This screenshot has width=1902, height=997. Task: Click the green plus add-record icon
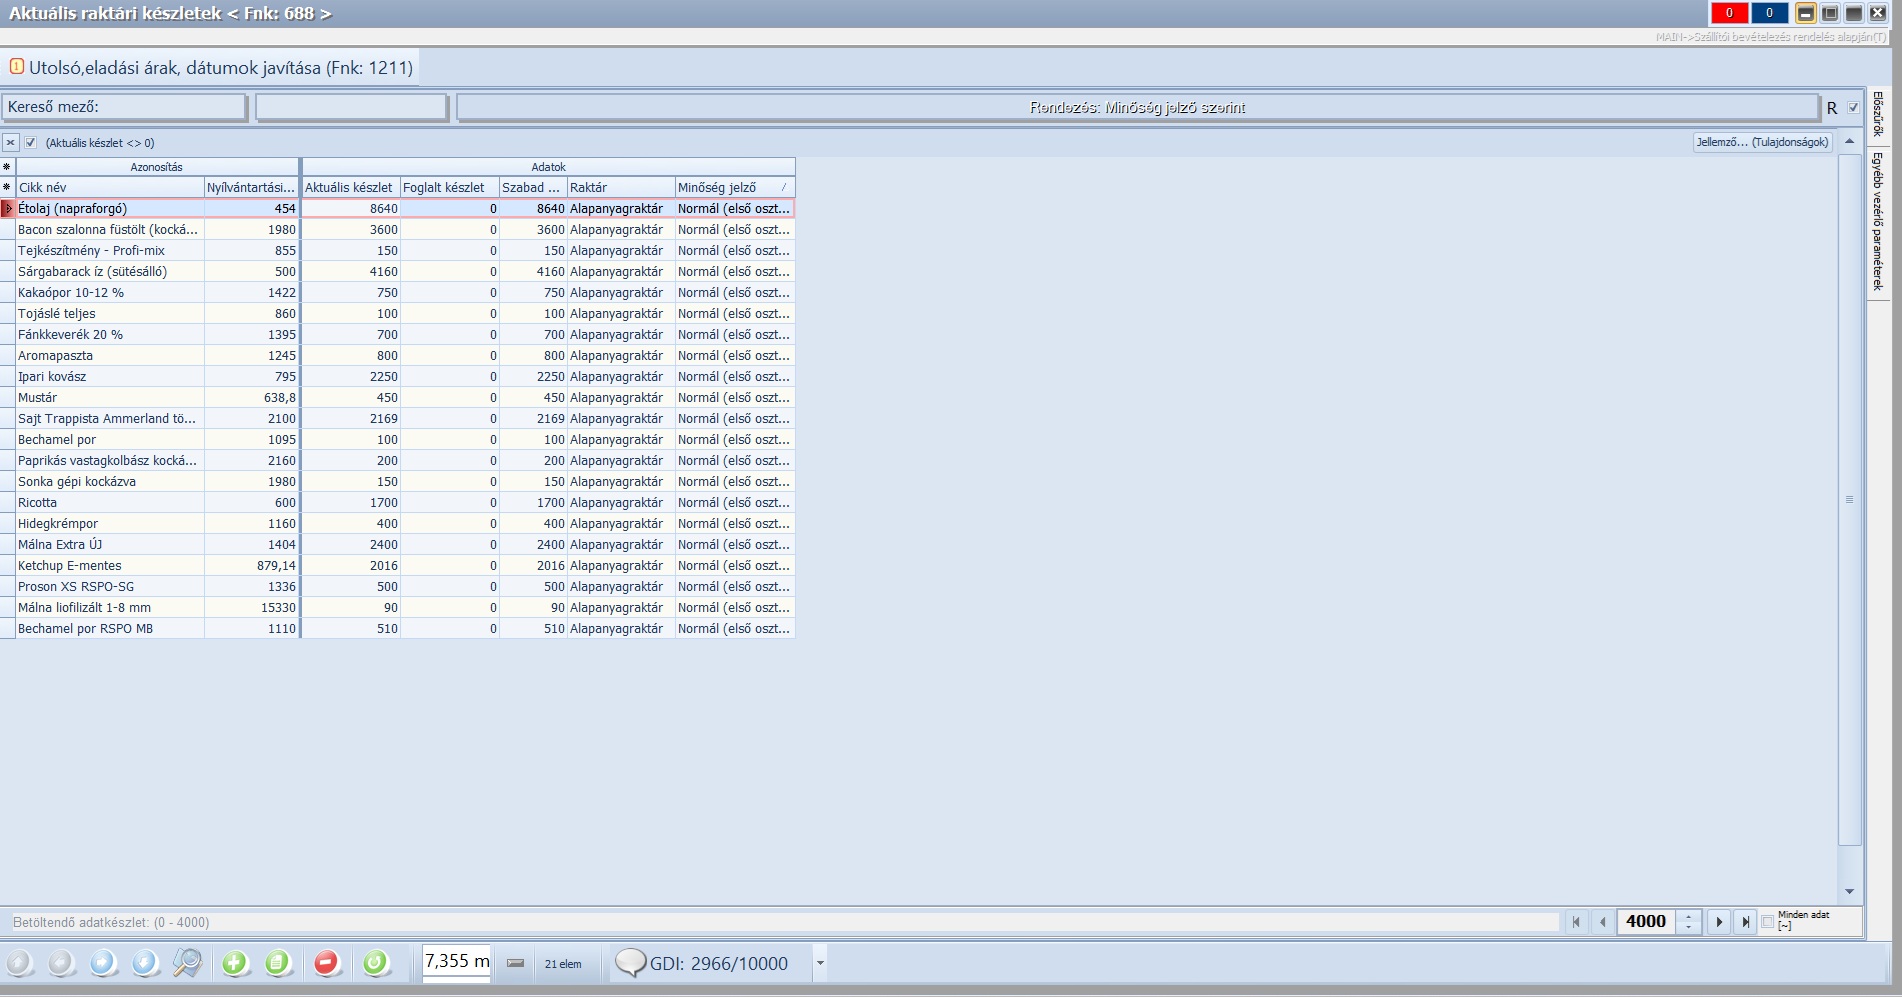235,963
